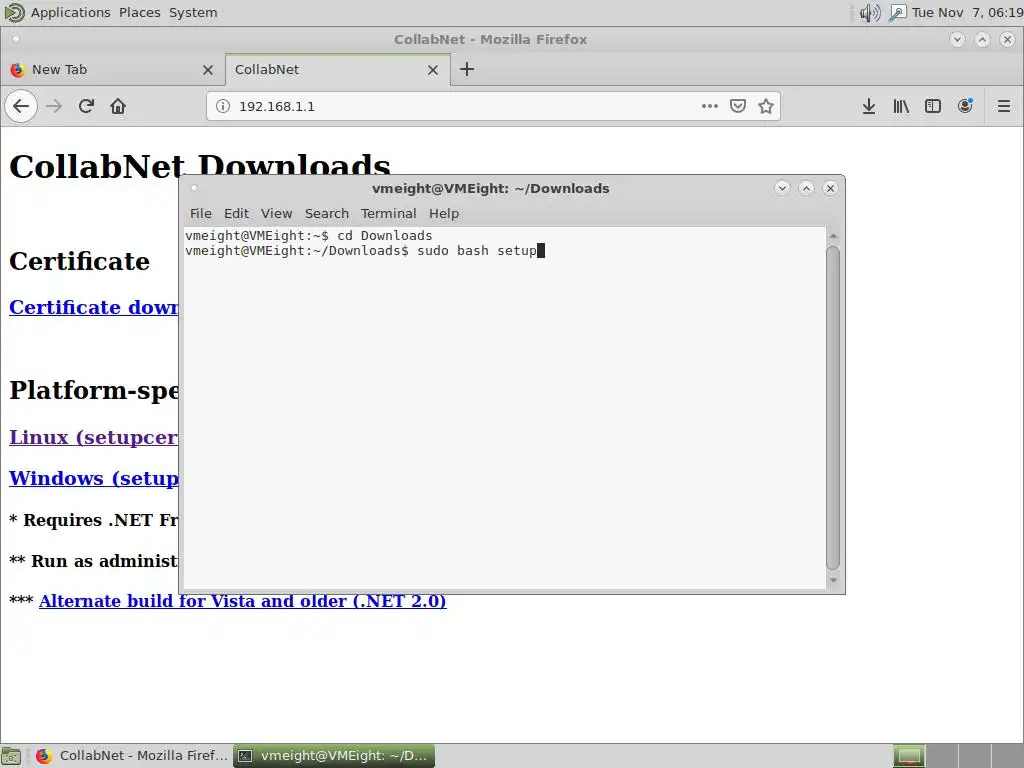Minimize the terminal window

pos(782,188)
